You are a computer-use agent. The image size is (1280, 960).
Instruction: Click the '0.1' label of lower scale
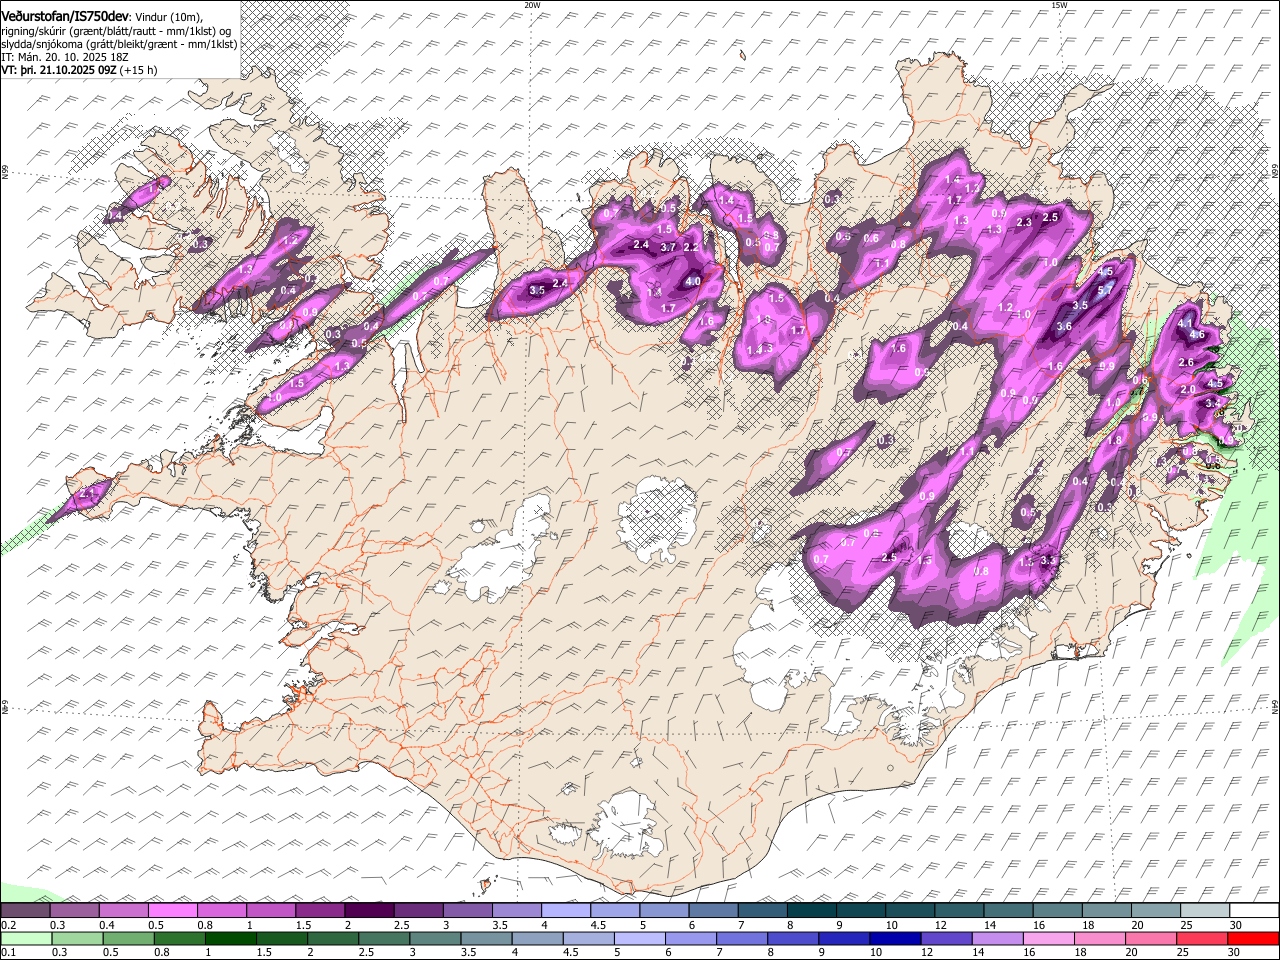[7, 952]
